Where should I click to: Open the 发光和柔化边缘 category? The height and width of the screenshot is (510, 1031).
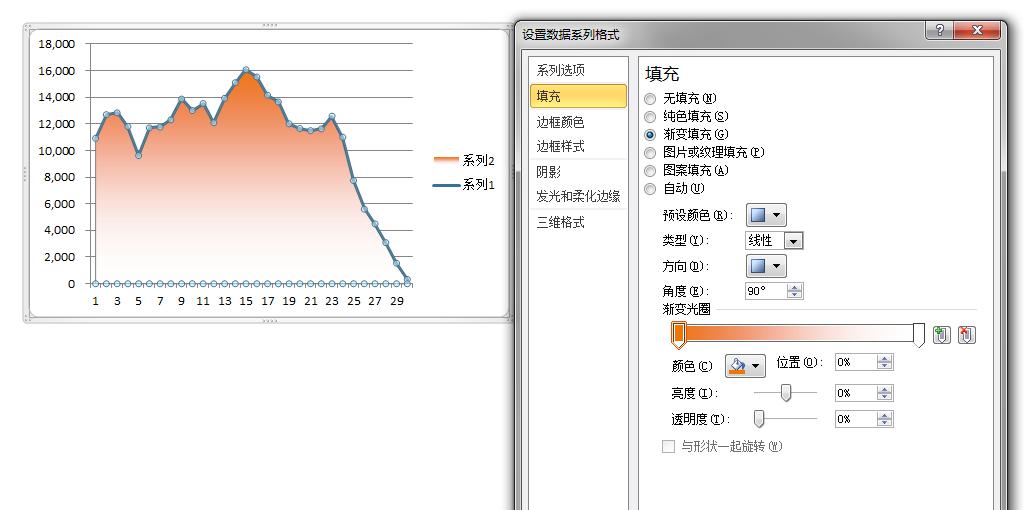(x=578, y=196)
